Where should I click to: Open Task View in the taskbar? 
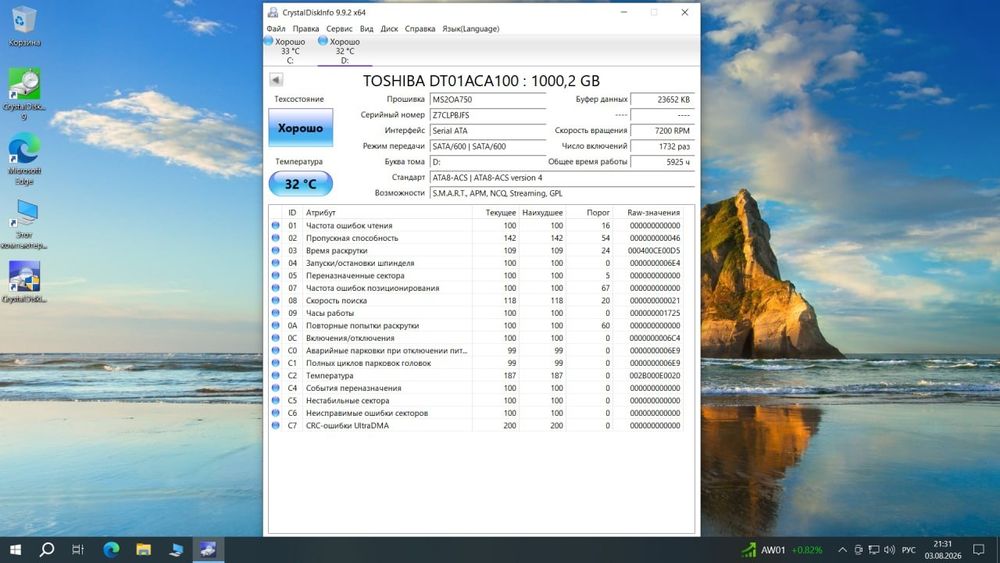click(x=78, y=550)
